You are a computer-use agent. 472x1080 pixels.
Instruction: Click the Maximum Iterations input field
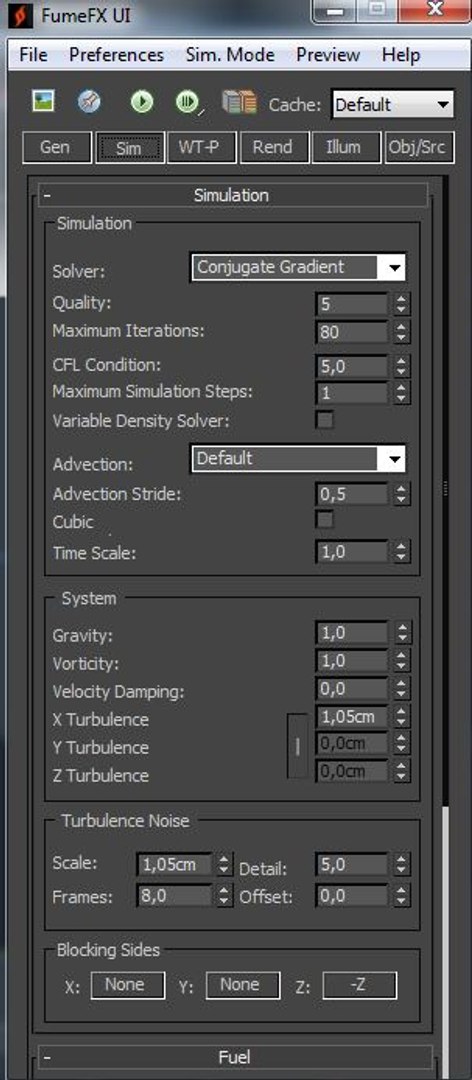pos(353,332)
